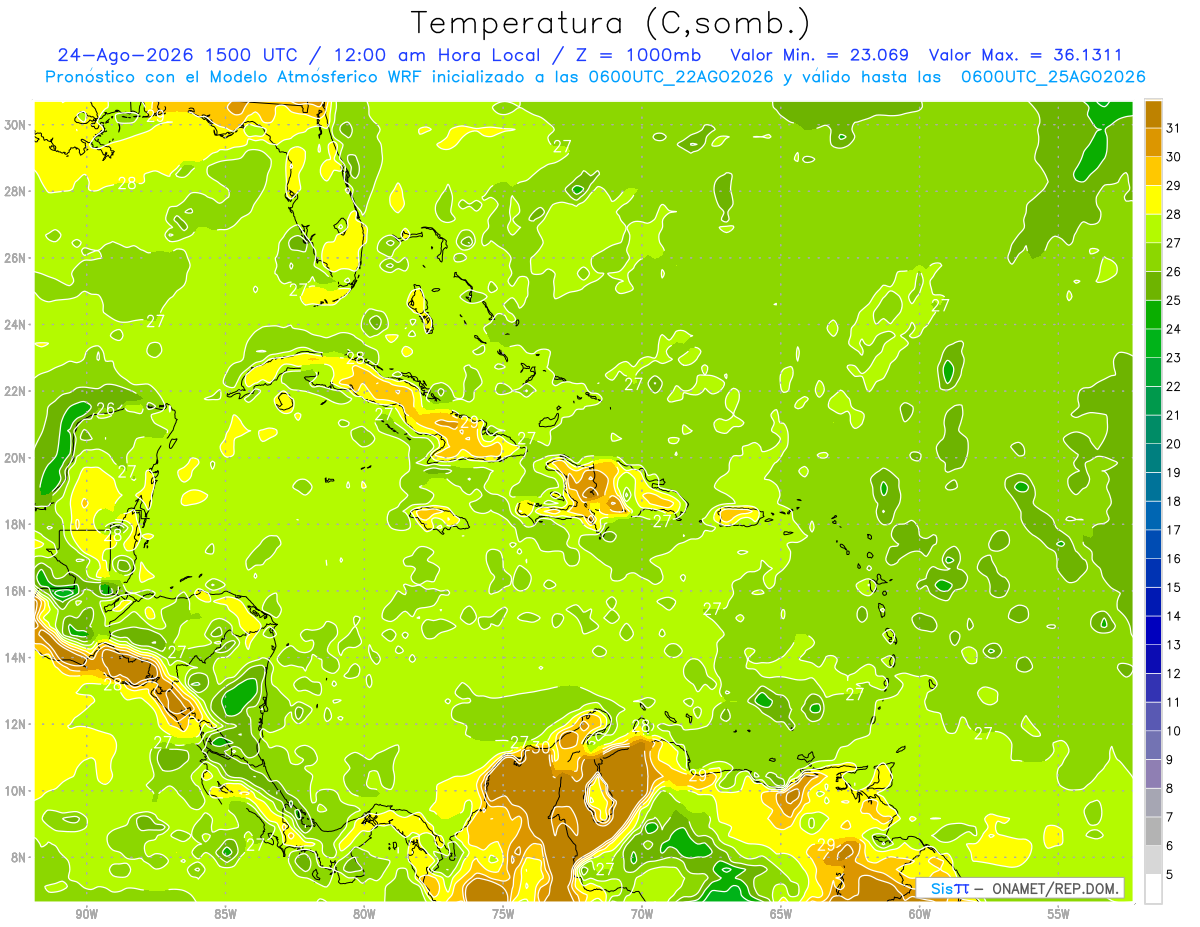Click the '16N' latitude label

17,591
